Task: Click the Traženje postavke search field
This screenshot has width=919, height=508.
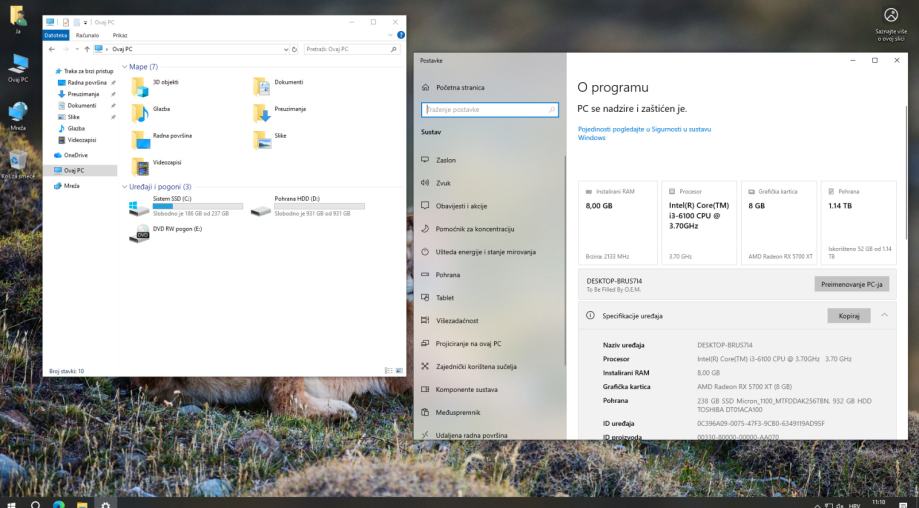Action: click(489, 110)
